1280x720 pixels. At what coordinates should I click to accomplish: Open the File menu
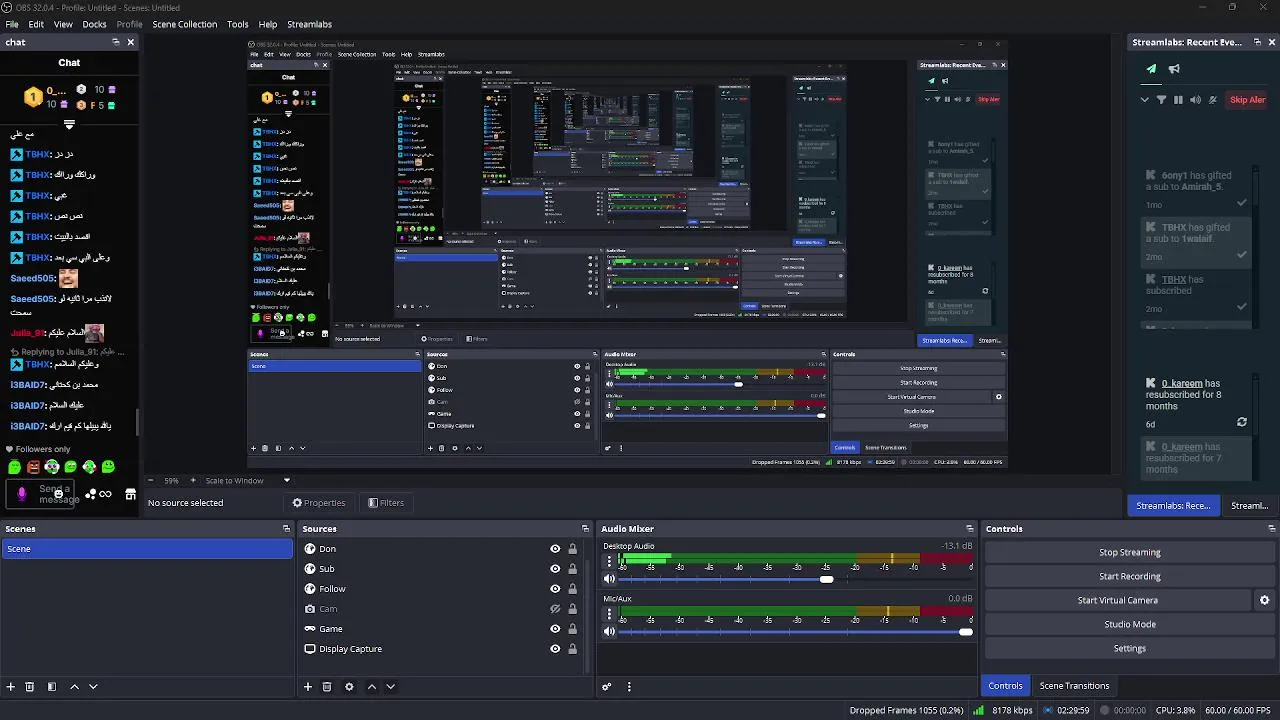pos(12,24)
